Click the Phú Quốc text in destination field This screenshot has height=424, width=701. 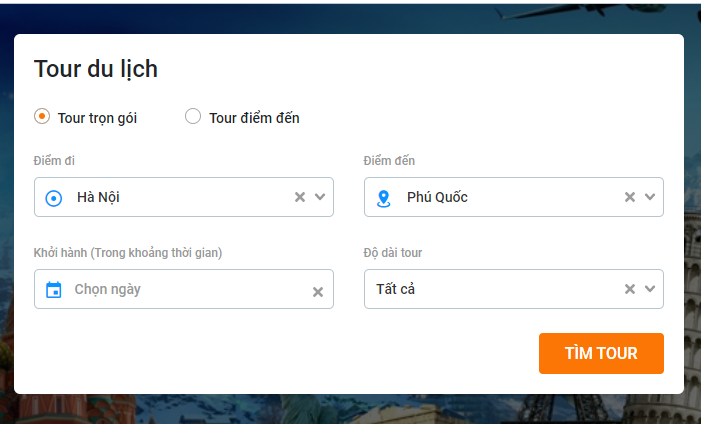pos(437,197)
